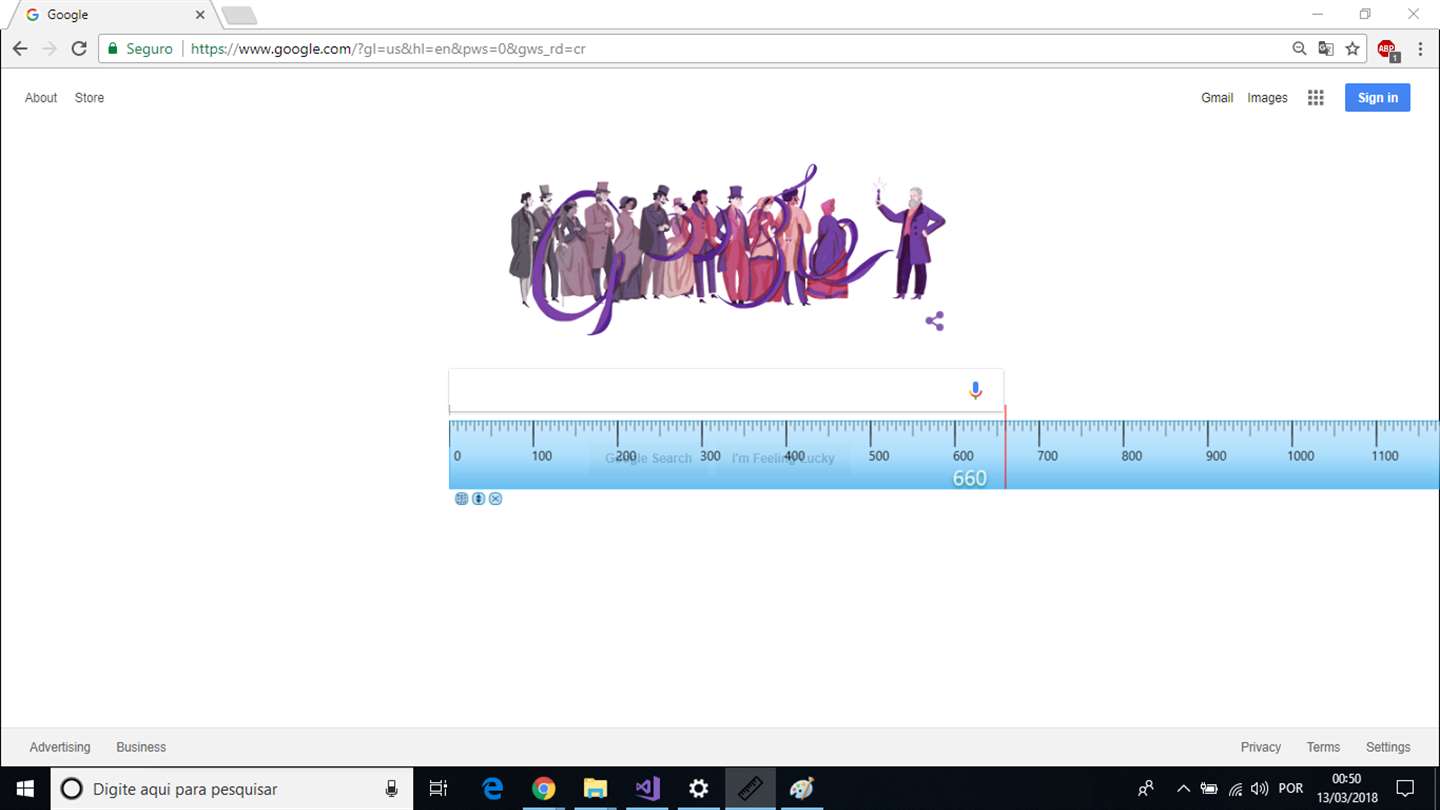Open the Images link
This screenshot has width=1440, height=810.
click(1267, 98)
